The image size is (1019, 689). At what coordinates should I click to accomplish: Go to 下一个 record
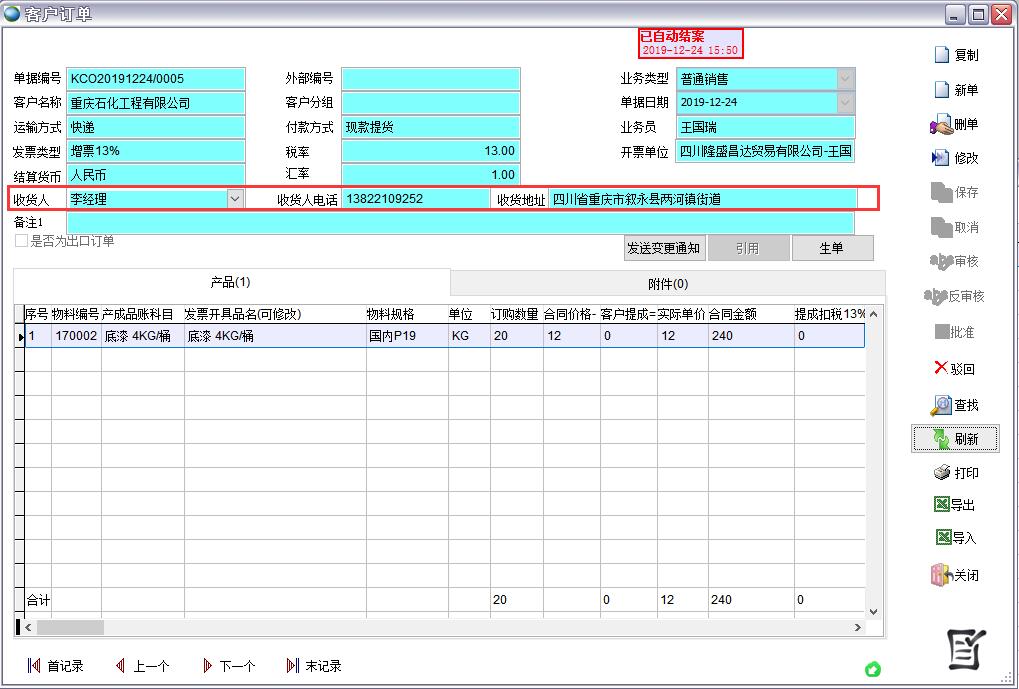(228, 666)
